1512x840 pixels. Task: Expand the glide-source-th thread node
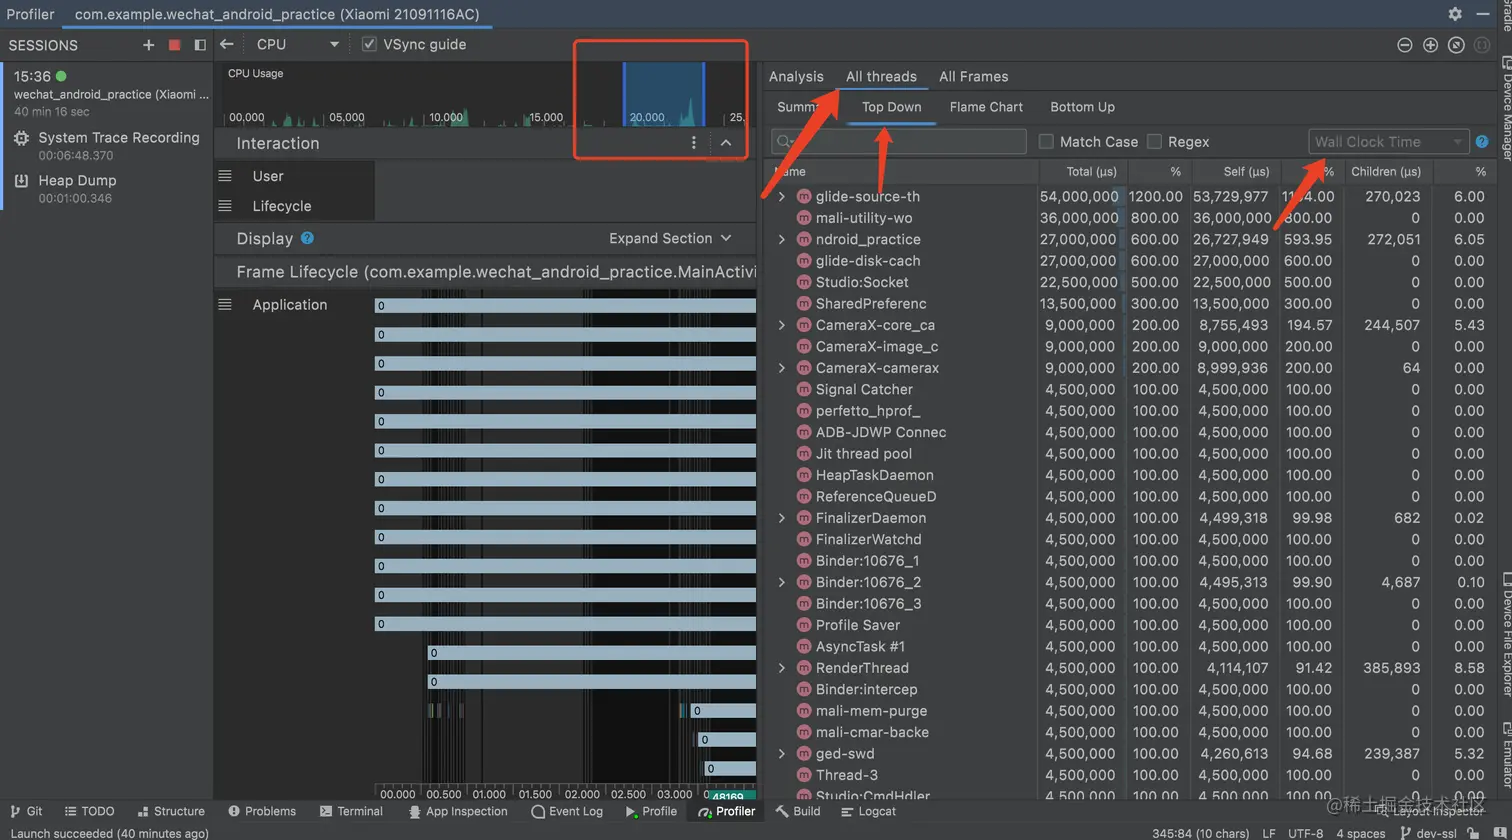click(782, 197)
